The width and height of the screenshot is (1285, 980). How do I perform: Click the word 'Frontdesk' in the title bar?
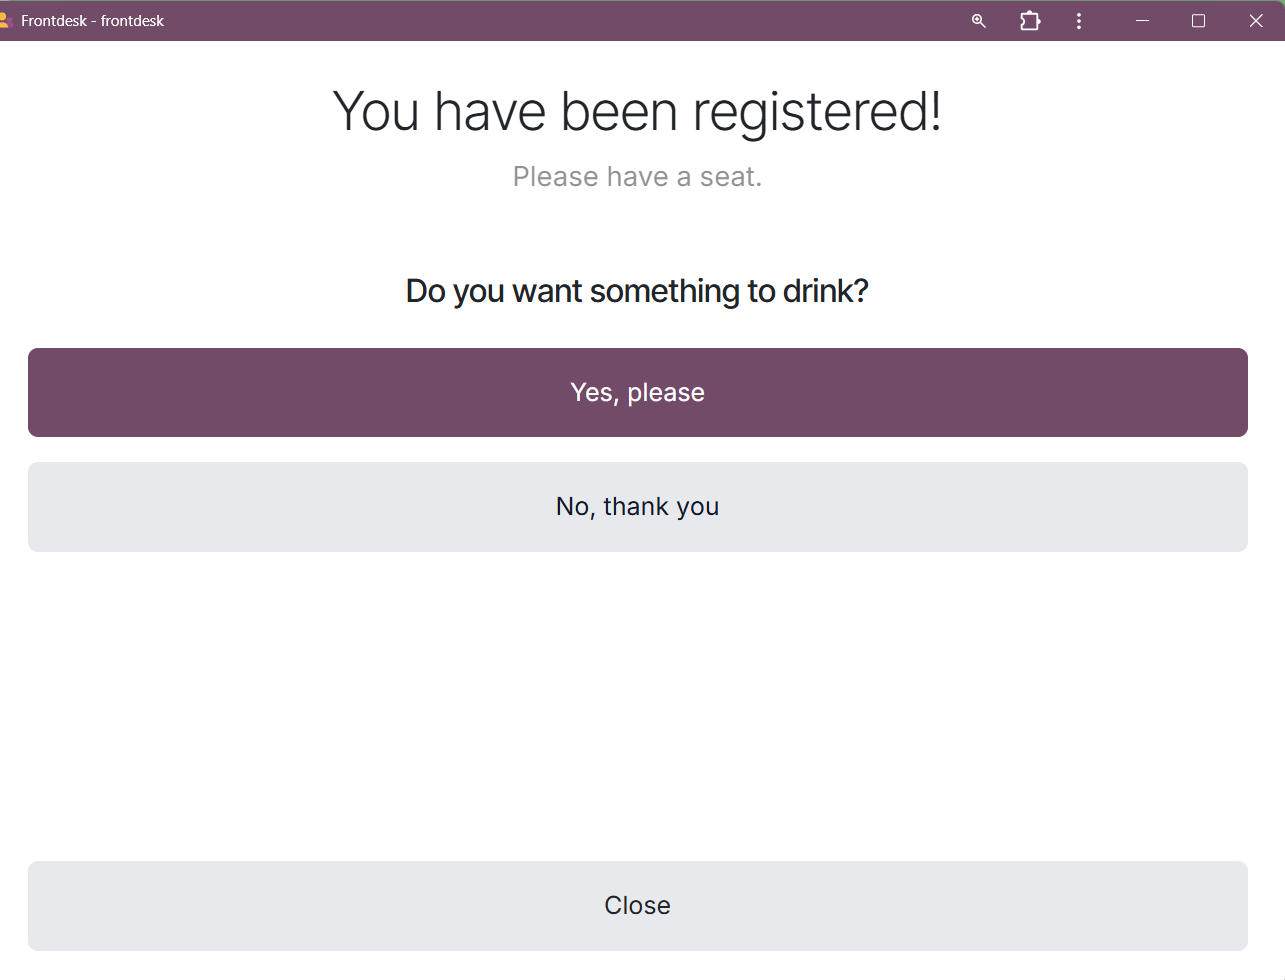click(x=54, y=21)
